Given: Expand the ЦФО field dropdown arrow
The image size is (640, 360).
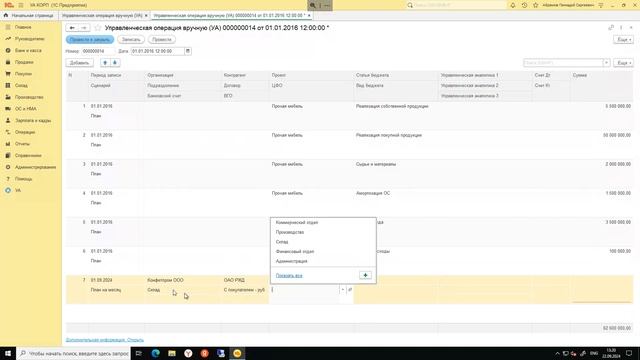Looking at the screenshot, I should coord(342,290).
